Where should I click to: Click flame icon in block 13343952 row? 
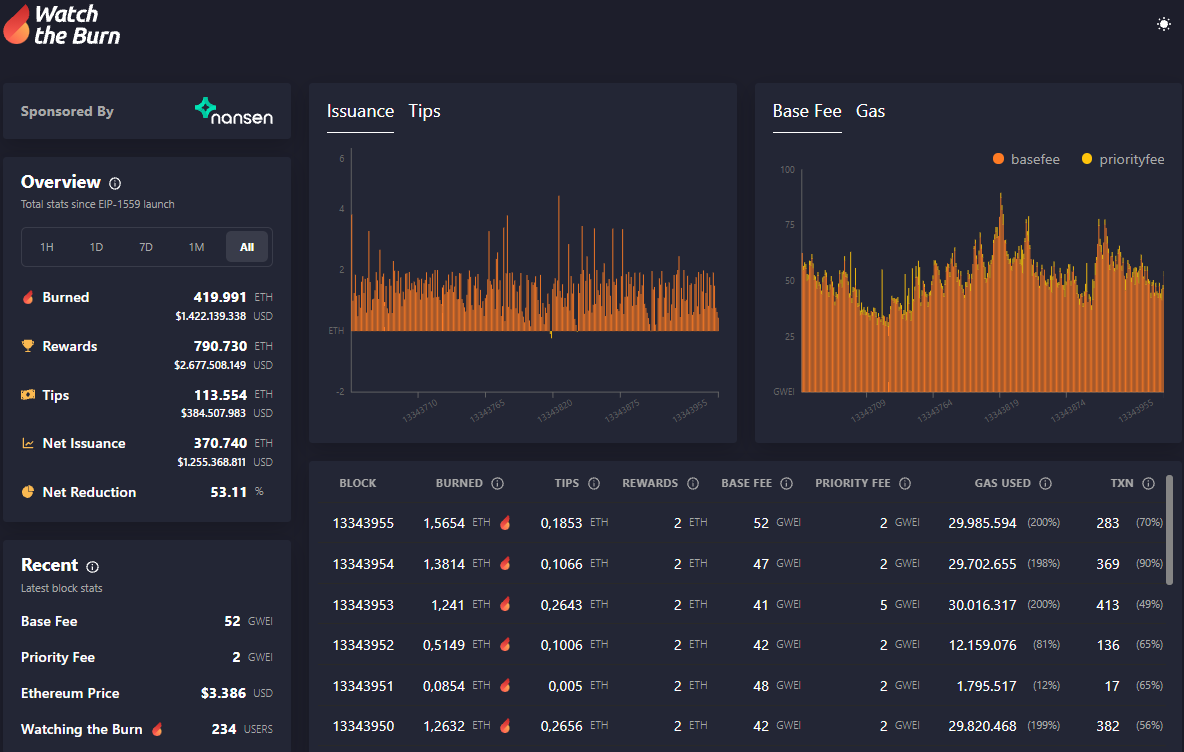pyautogui.click(x=505, y=644)
